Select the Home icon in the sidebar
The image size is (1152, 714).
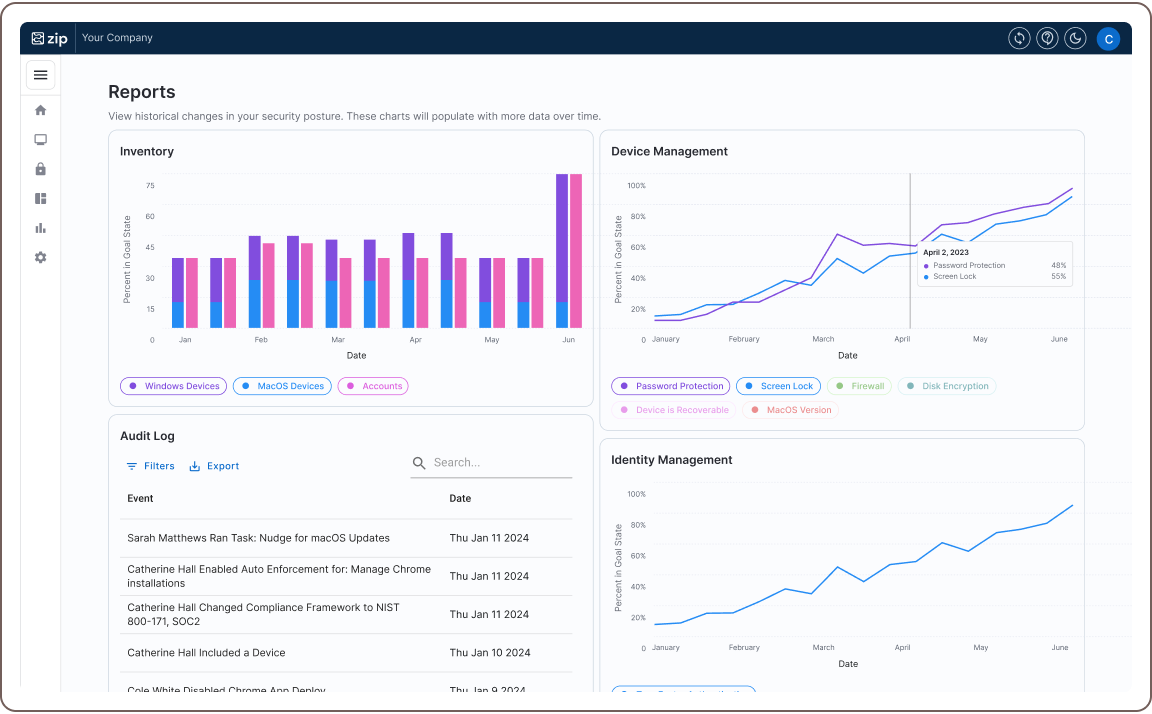(40, 110)
